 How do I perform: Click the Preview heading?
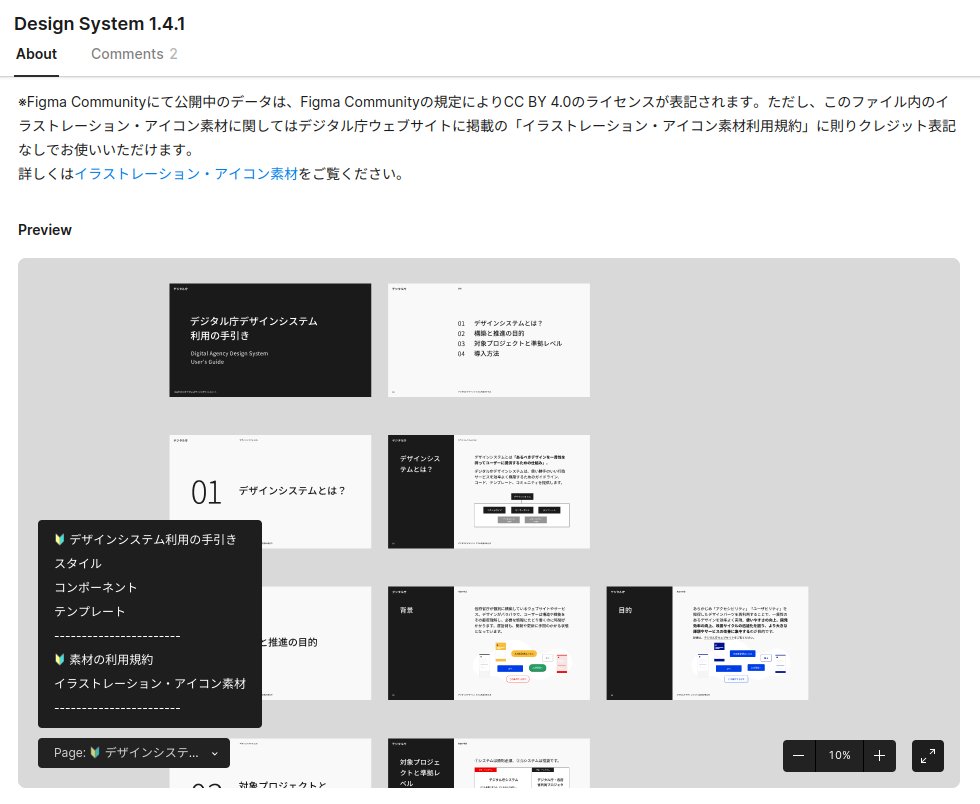tap(45, 230)
